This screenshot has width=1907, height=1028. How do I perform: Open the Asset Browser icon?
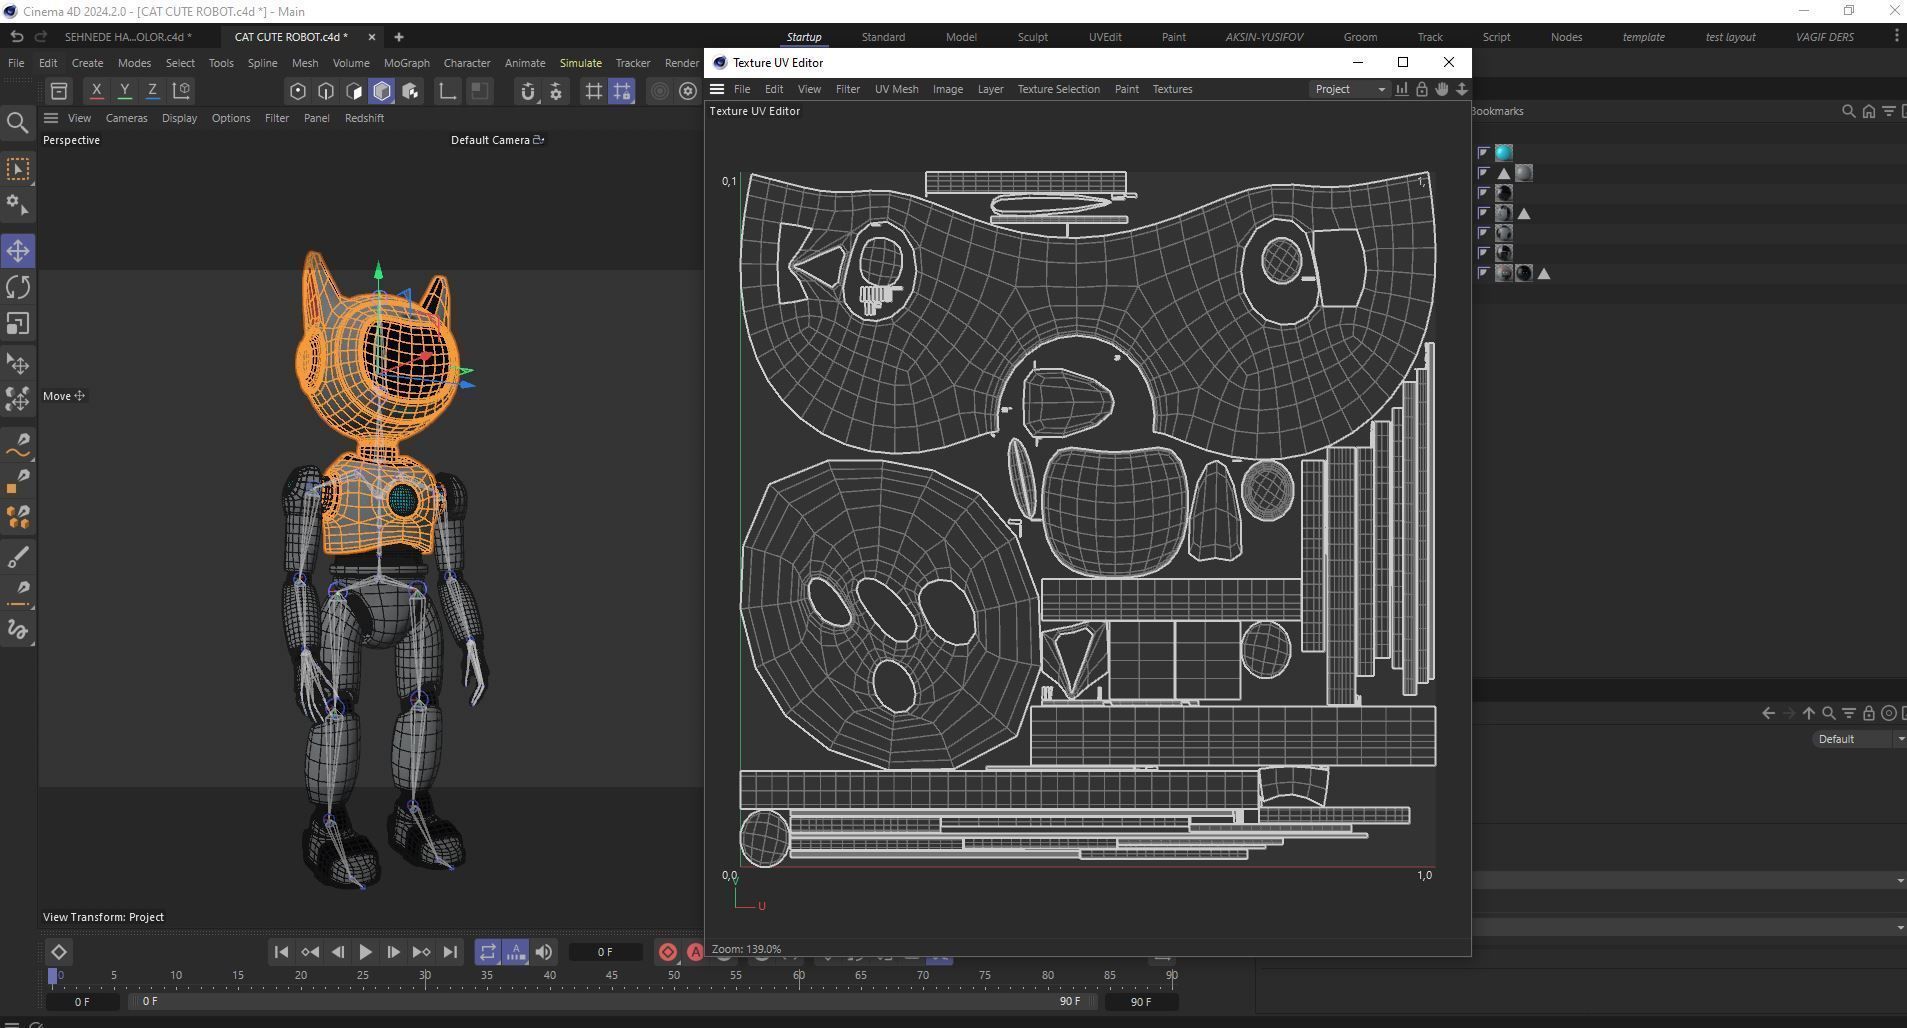click(x=59, y=91)
